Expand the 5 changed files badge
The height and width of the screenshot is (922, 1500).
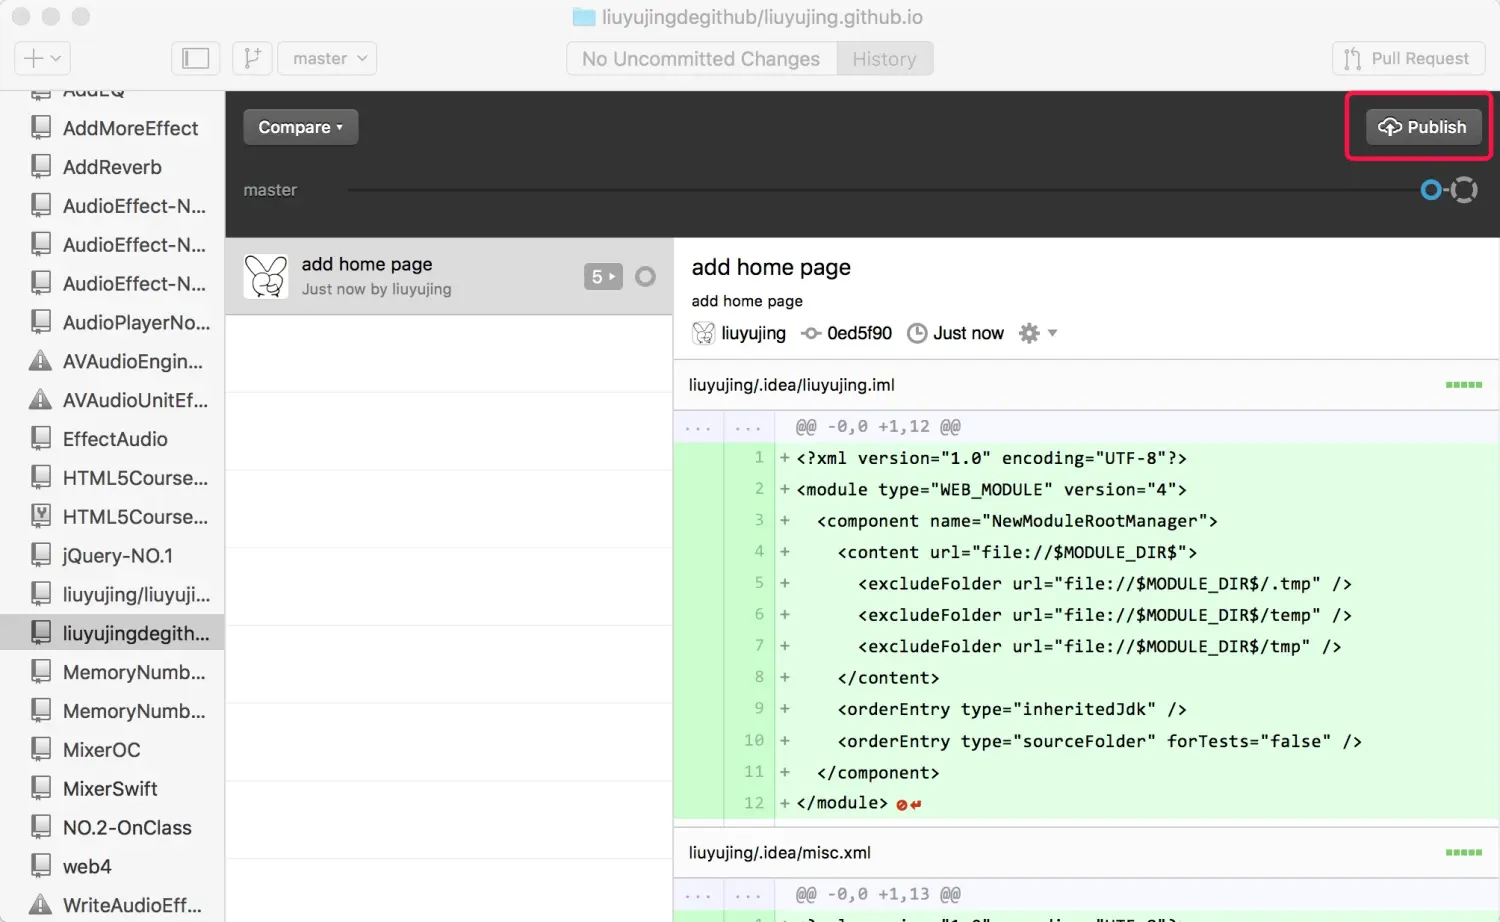coord(603,277)
